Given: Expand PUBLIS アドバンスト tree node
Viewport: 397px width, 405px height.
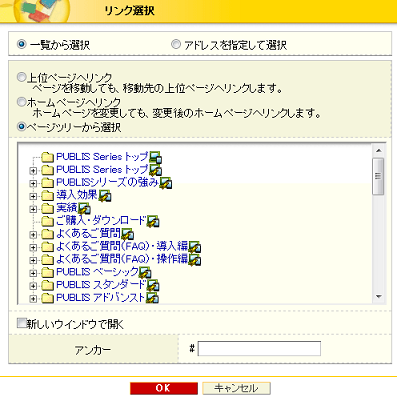Looking at the screenshot, I should [x=33, y=298].
